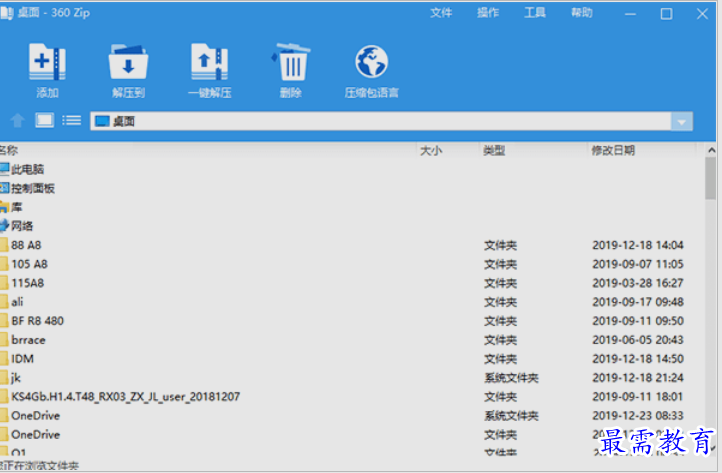Click 系统文件夹 type in jk row
722x473 pixels.
(x=511, y=378)
